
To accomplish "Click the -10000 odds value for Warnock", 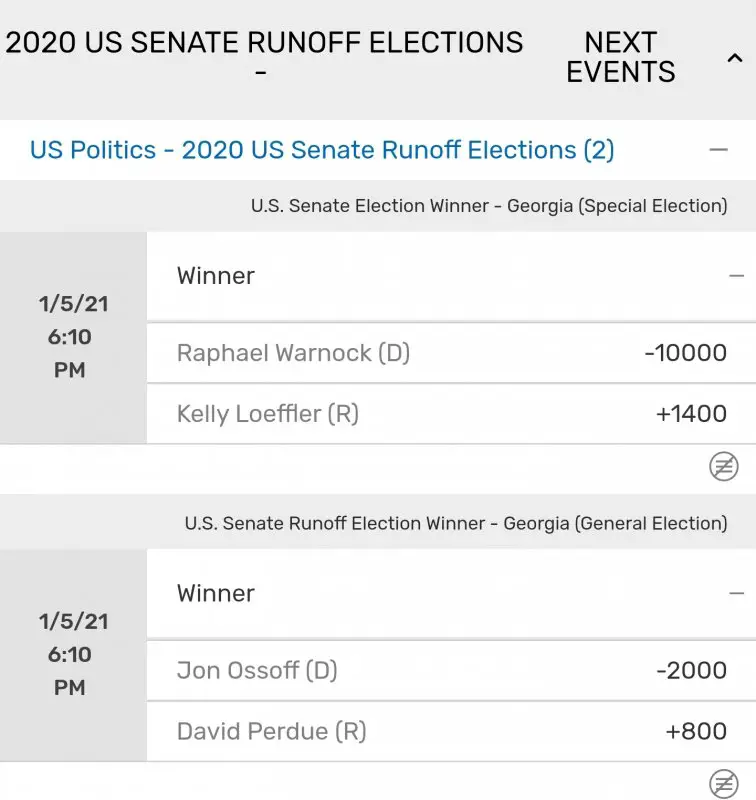I will click(685, 353).
